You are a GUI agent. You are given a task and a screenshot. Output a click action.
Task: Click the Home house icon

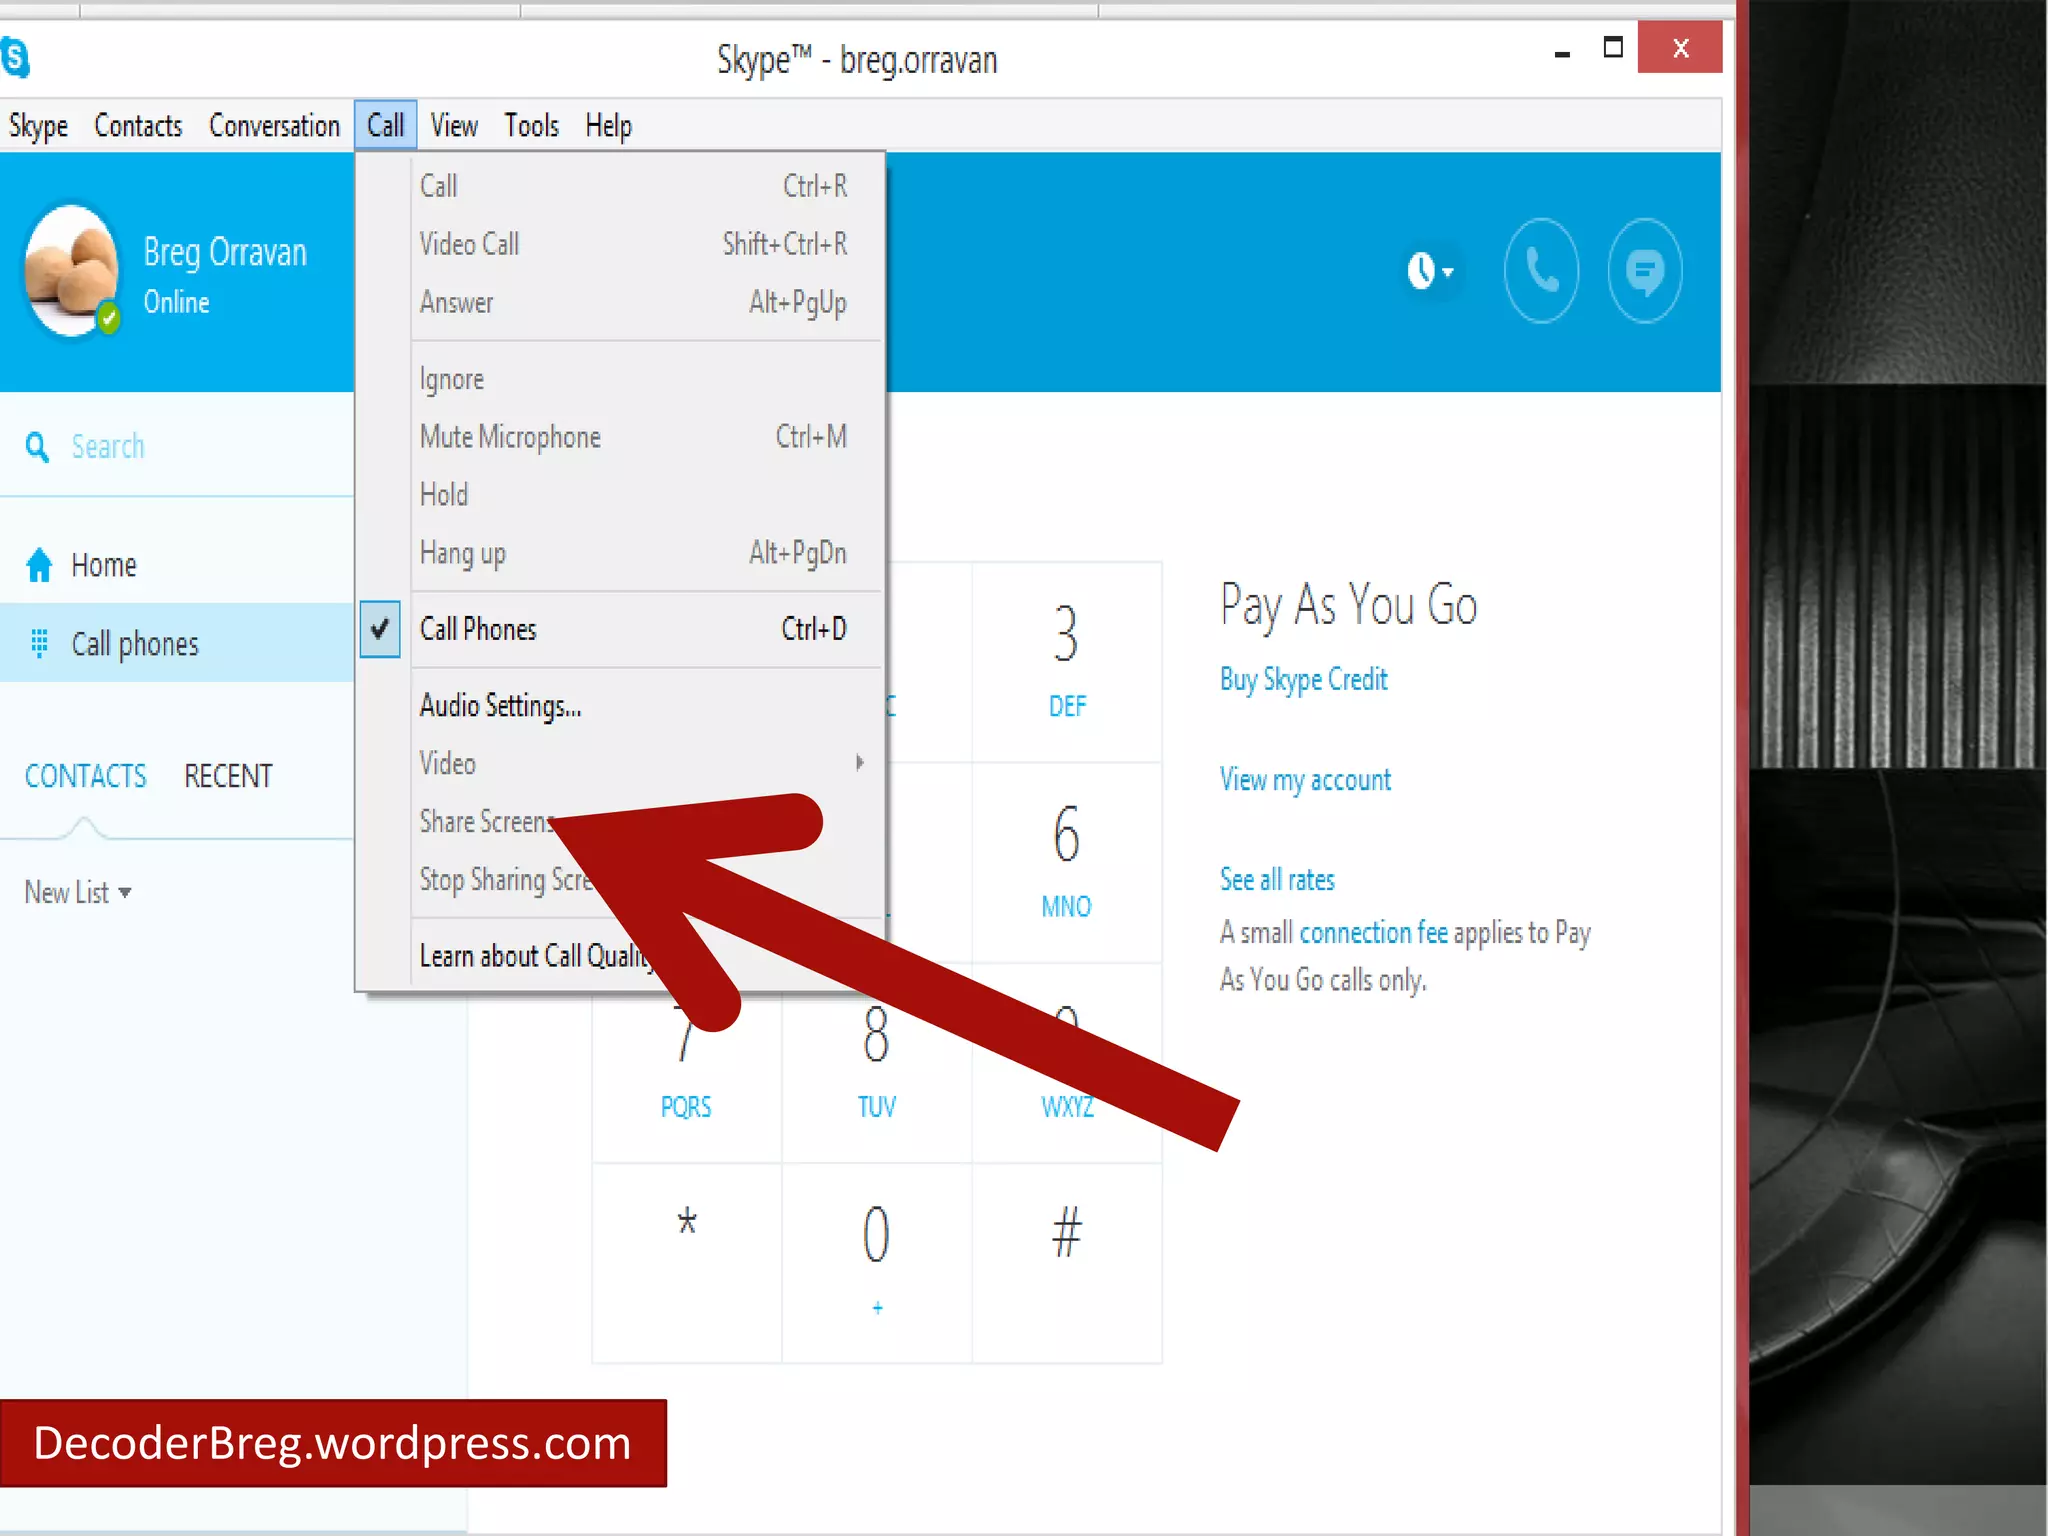tap(39, 565)
